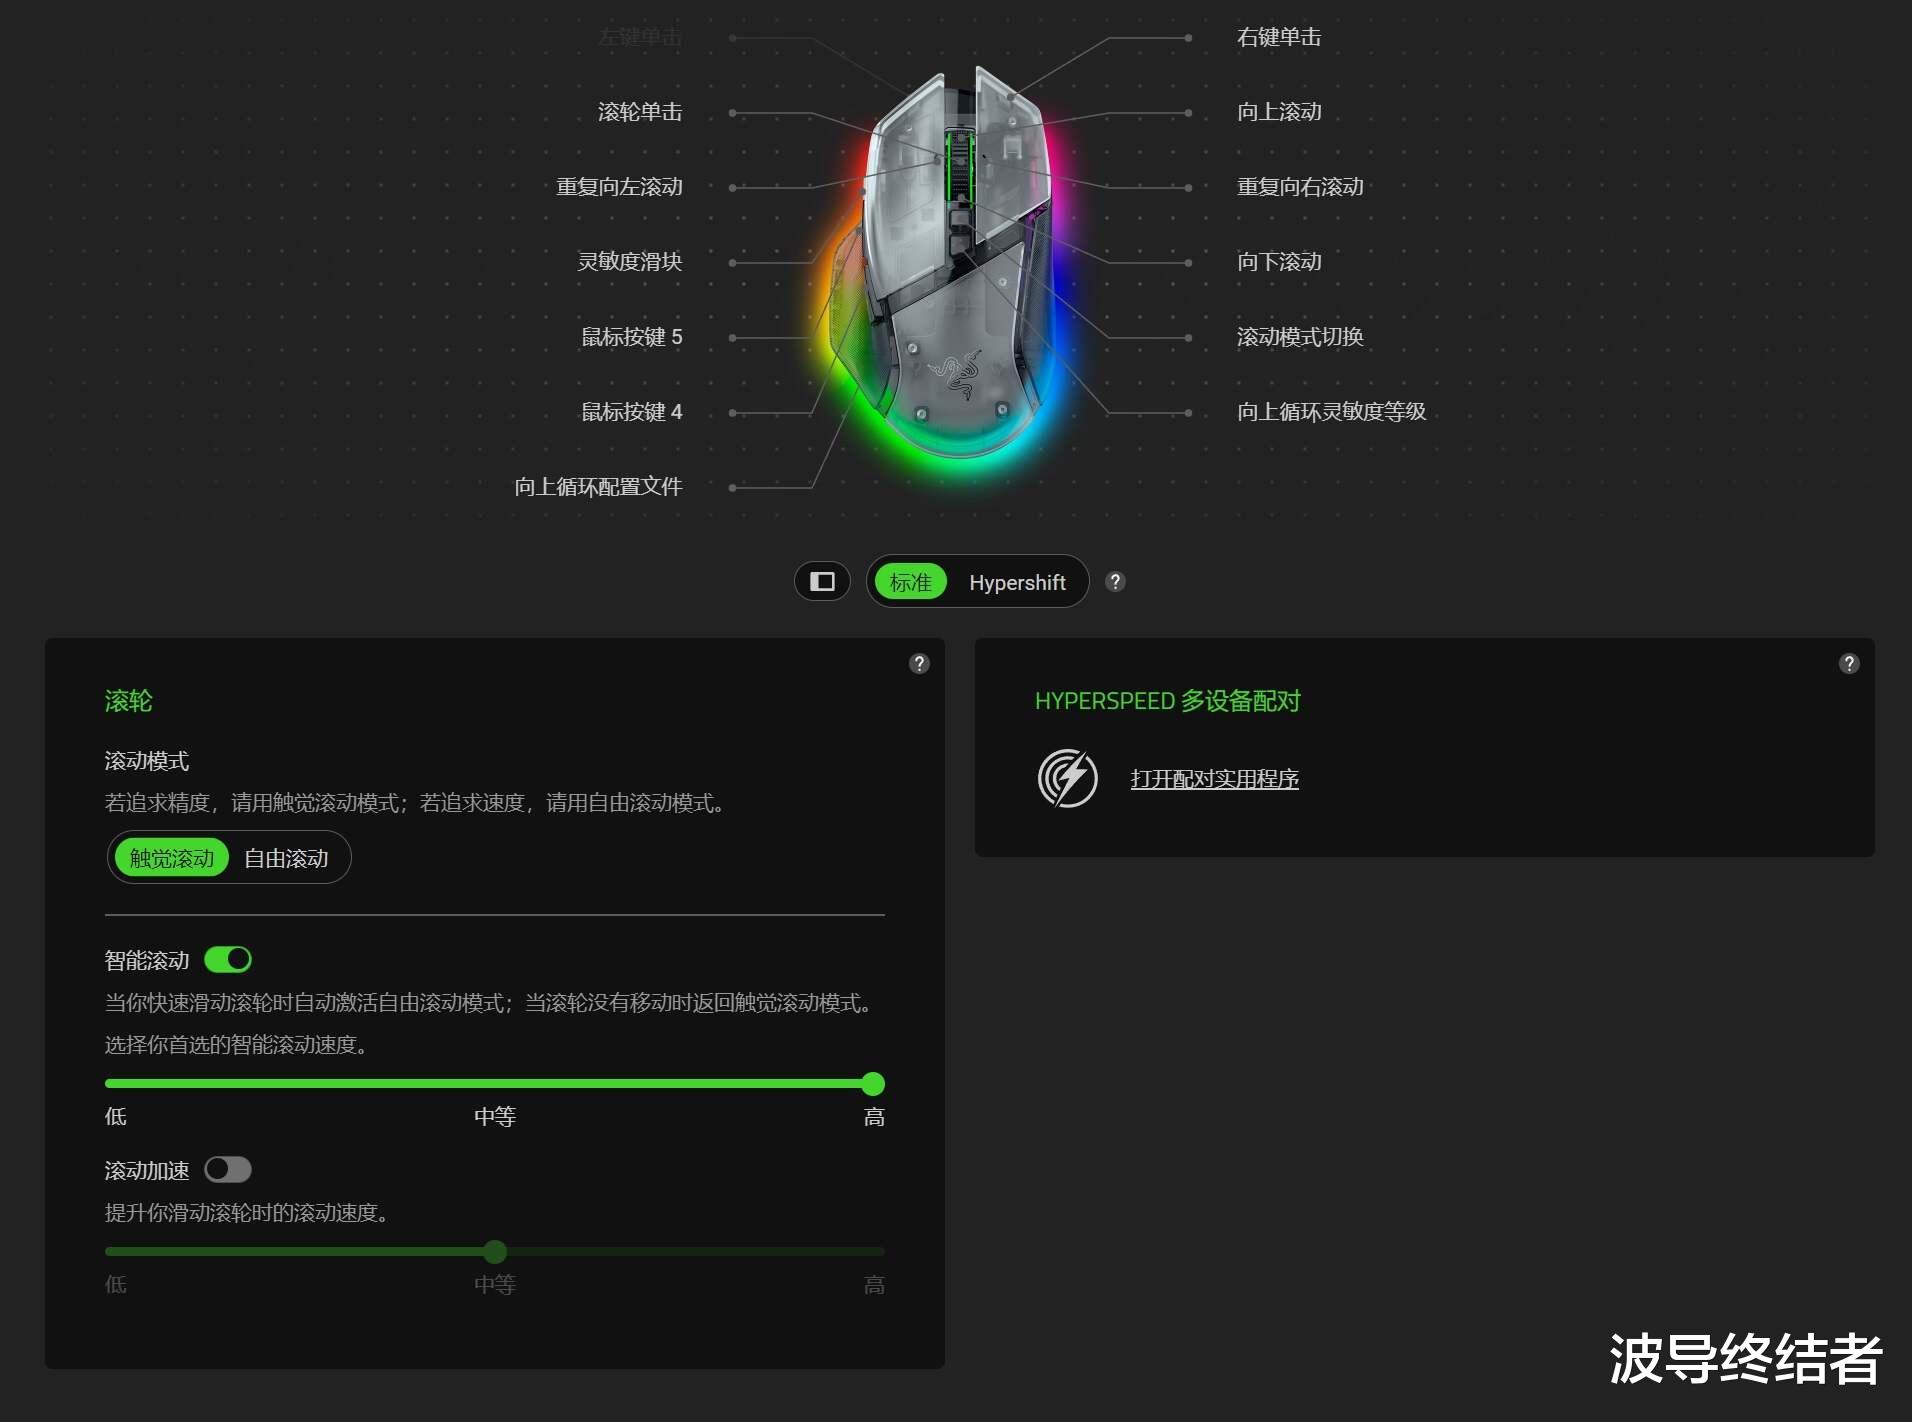Click the HYPERSPEED 多设备配对 heading
The image size is (1912, 1422).
1167,701
